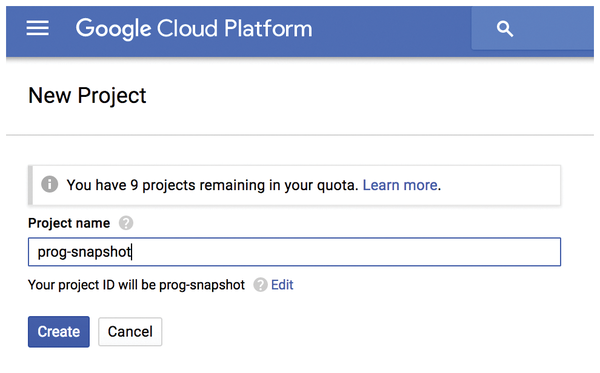
Task: Focus the Project name input field
Action: coord(294,252)
